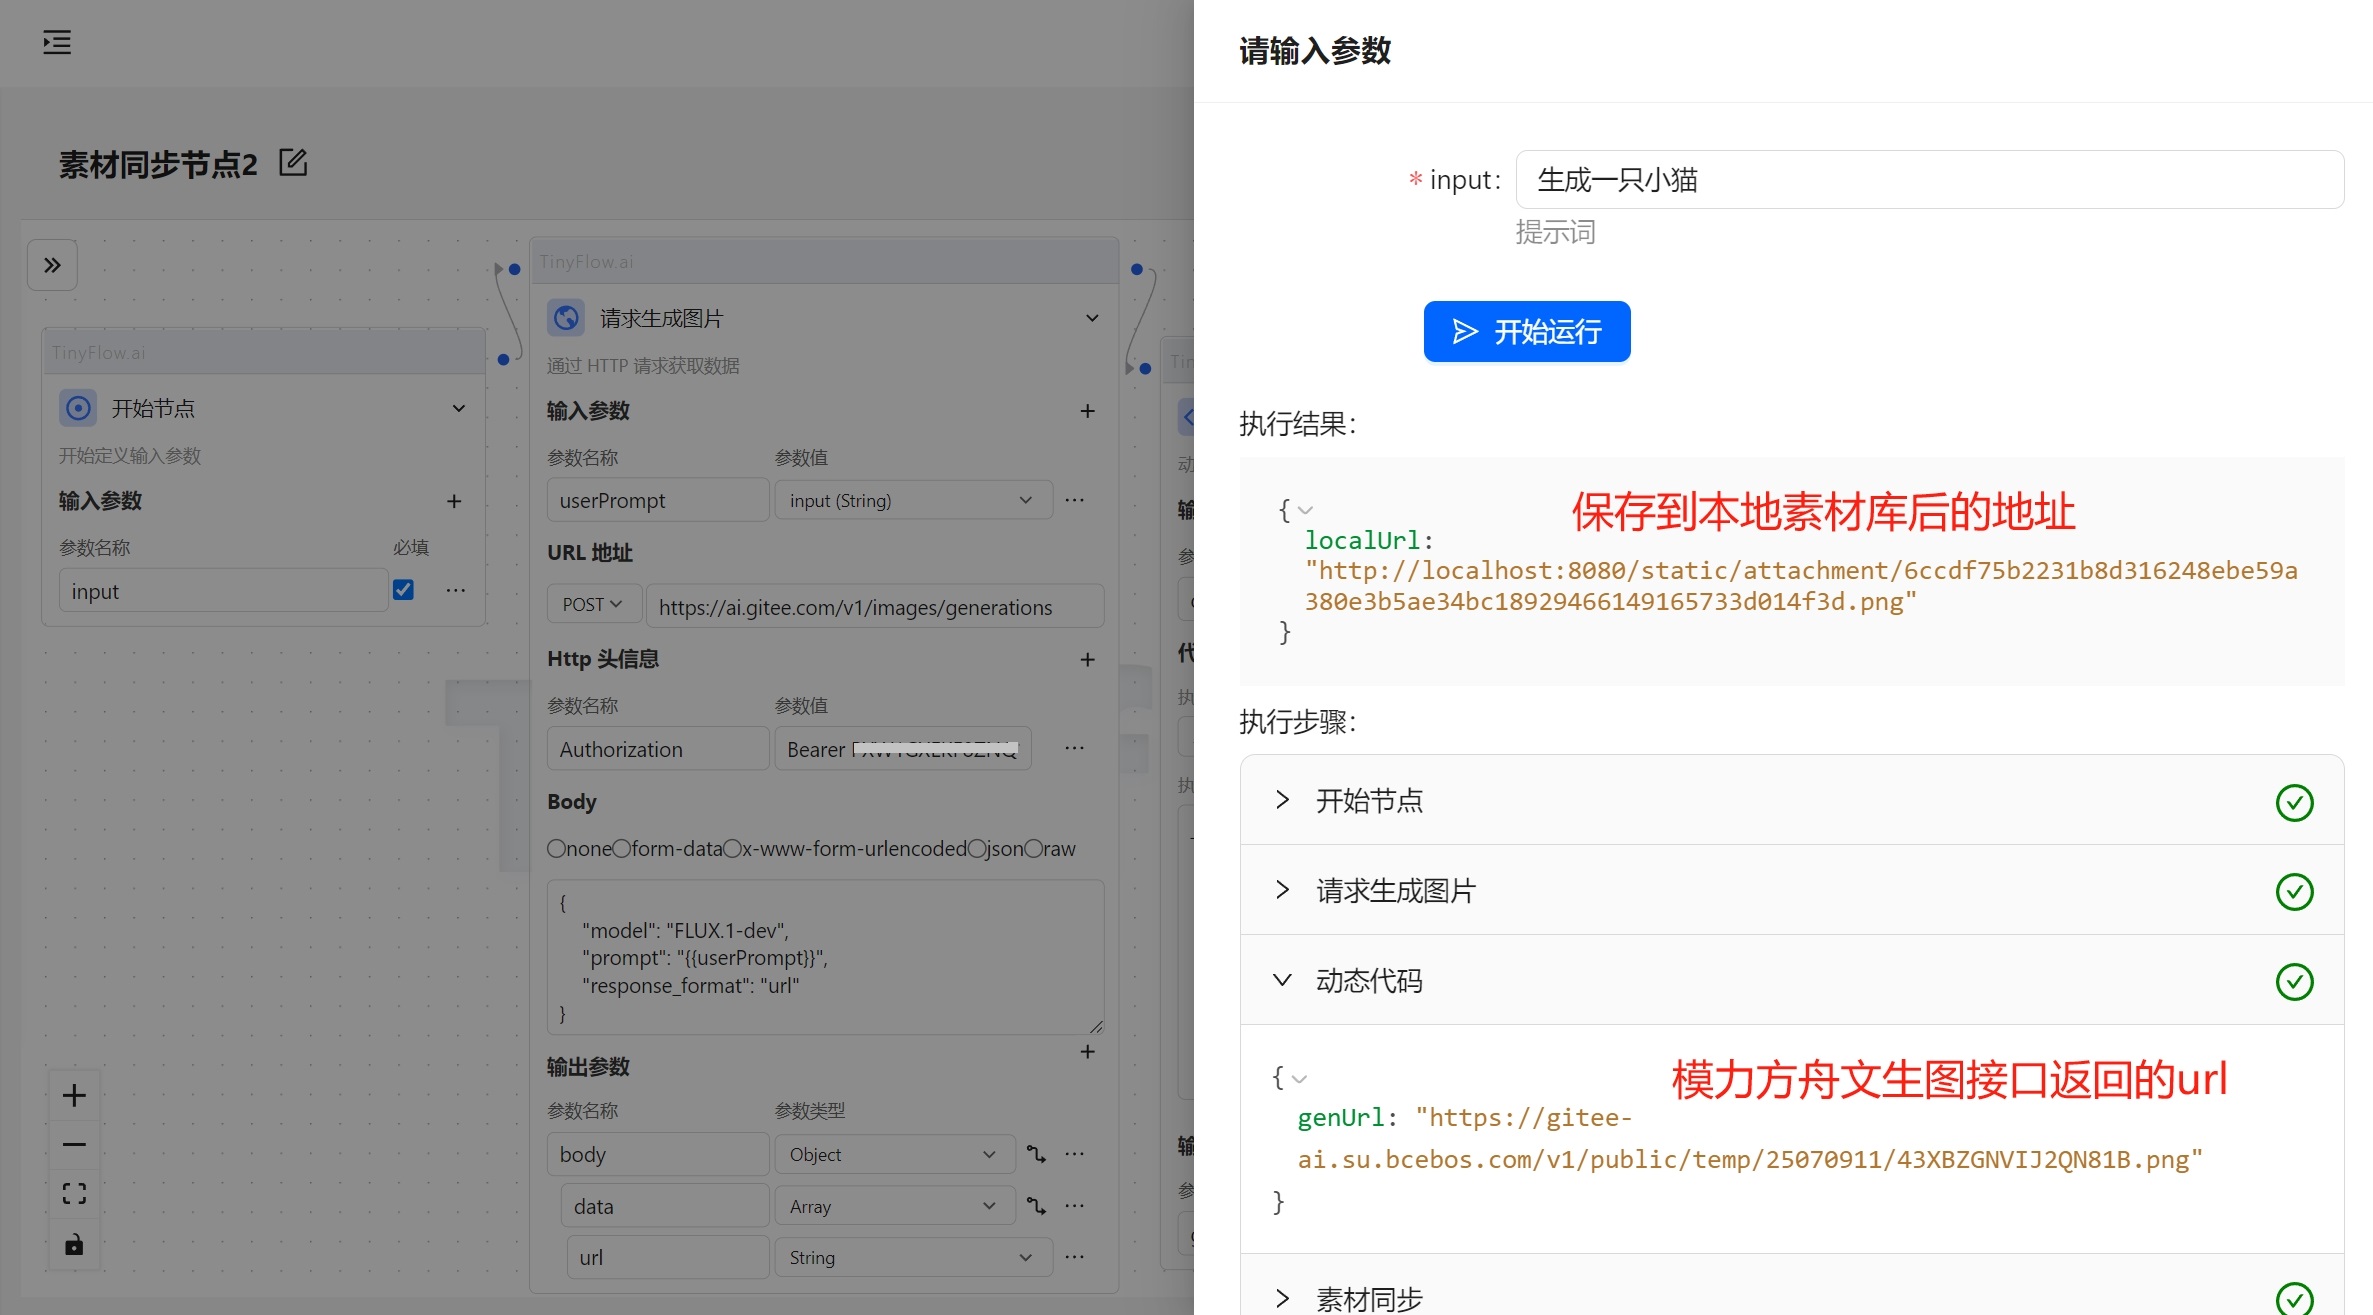Uncheck the 必填 checkbox for input
Image resolution: width=2373 pixels, height=1315 pixels.
pos(403,590)
